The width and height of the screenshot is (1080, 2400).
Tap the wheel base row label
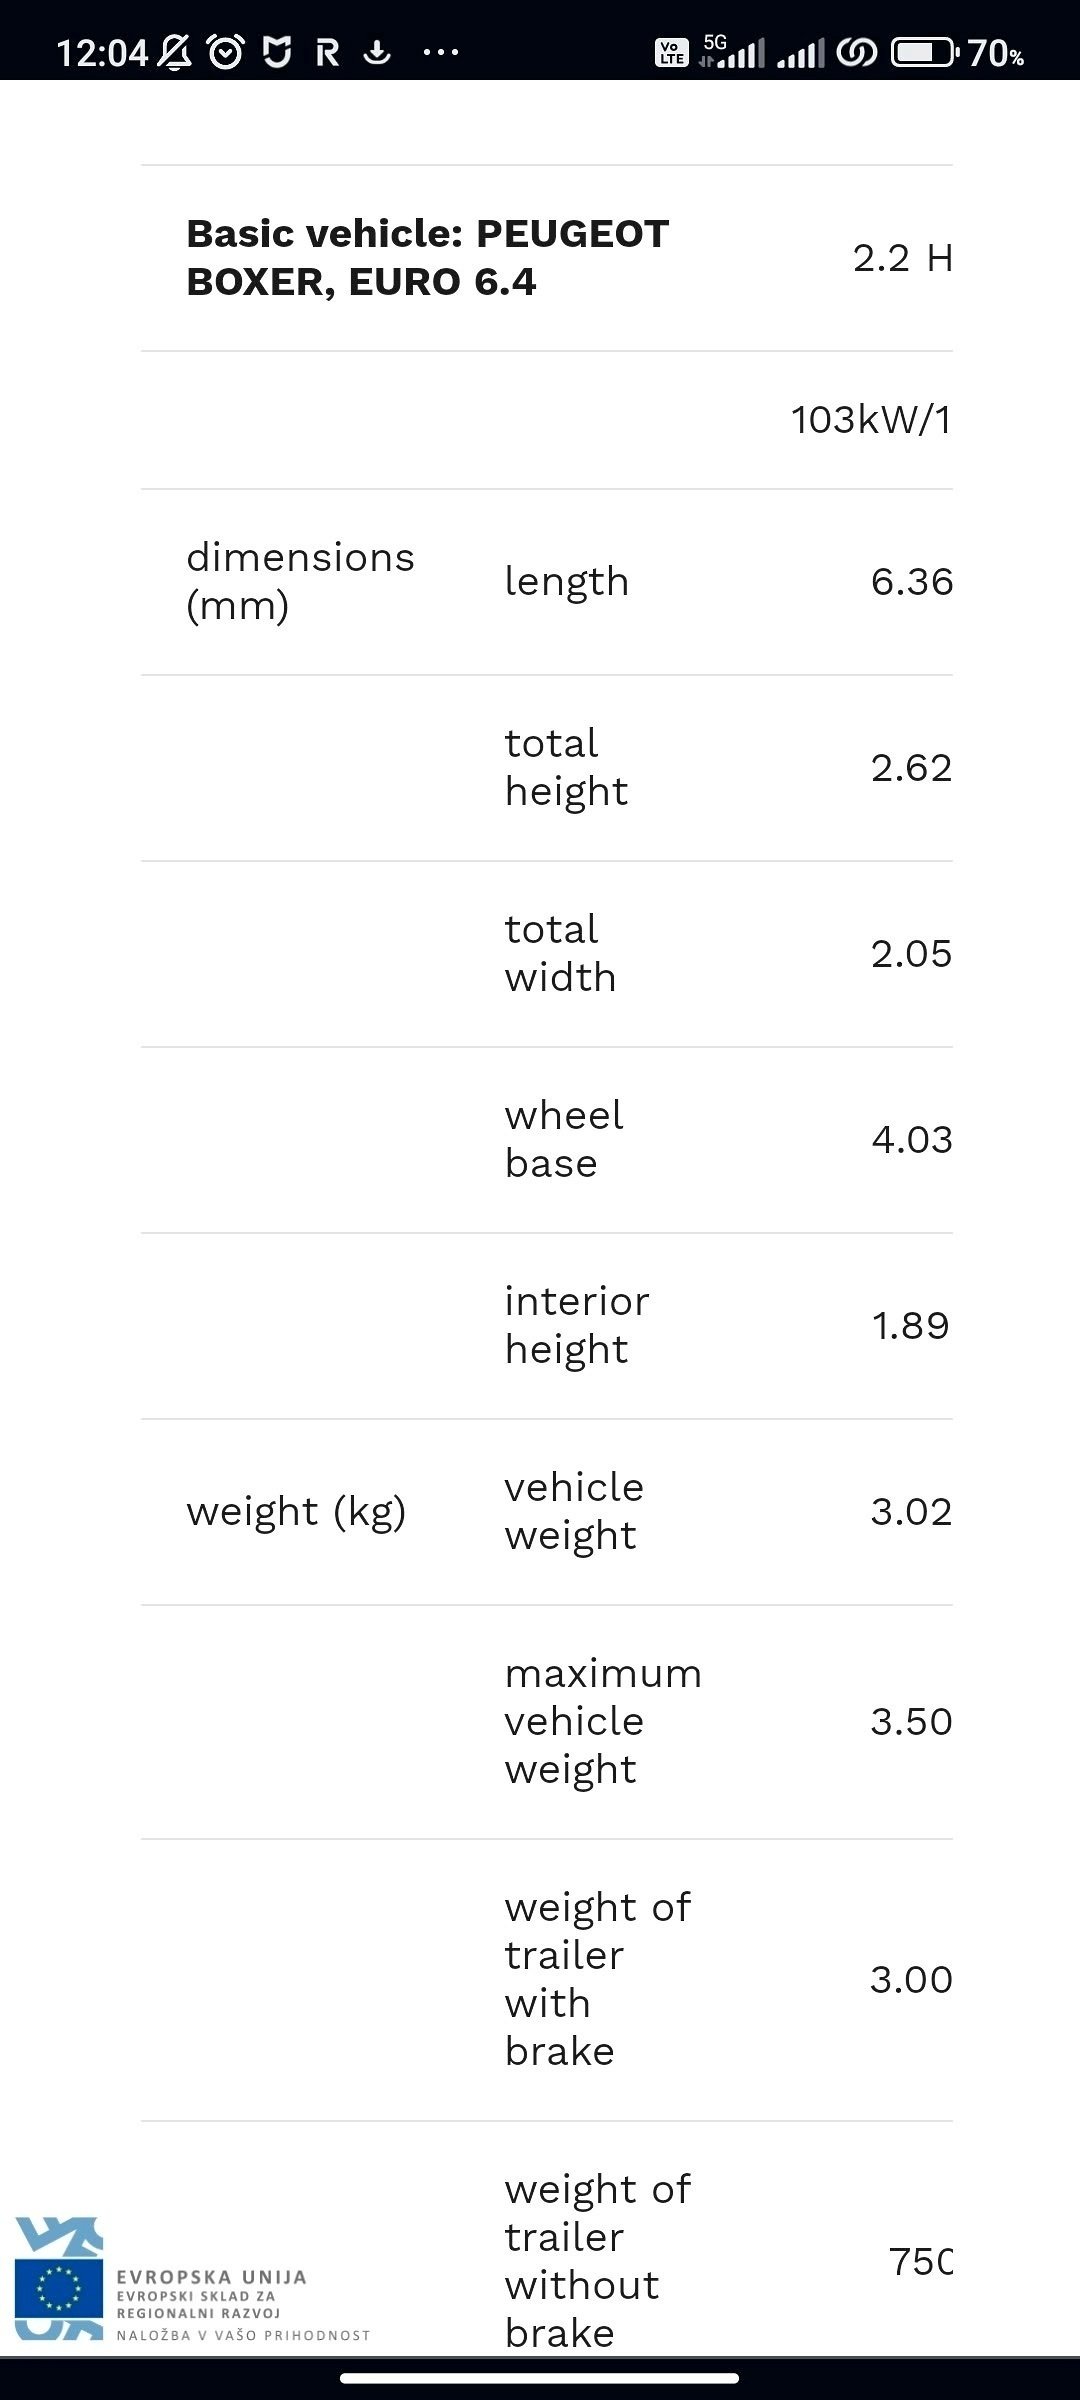[x=564, y=1140]
